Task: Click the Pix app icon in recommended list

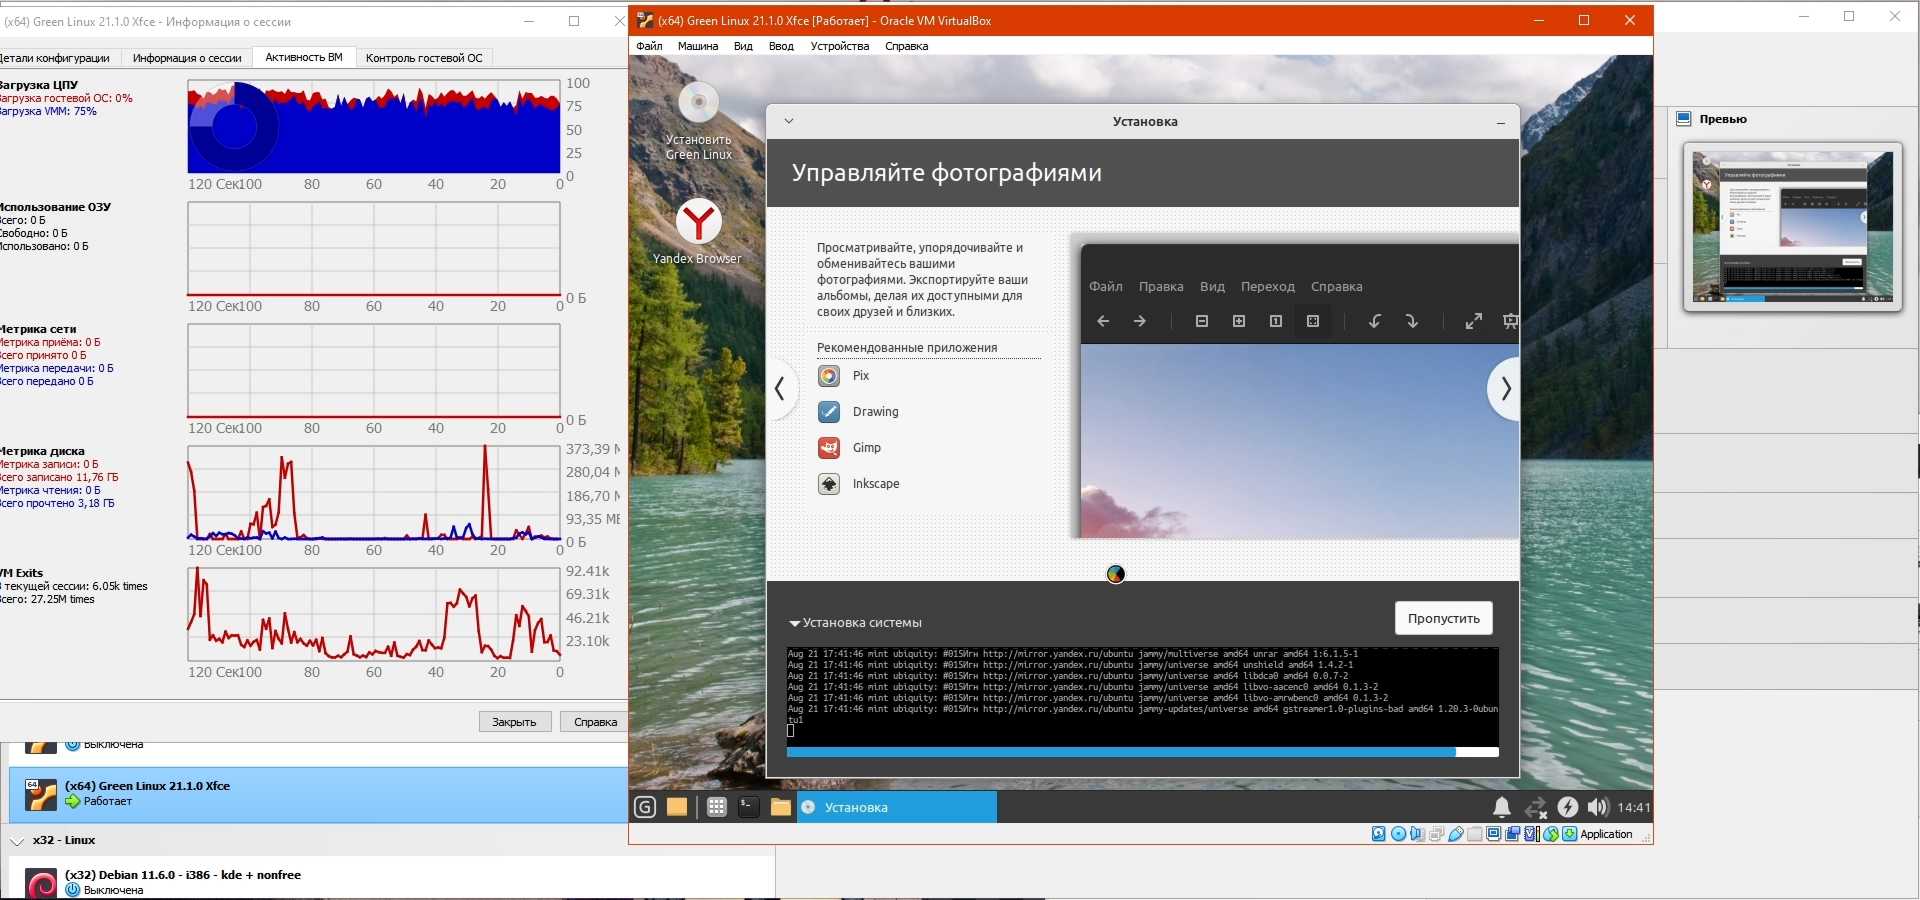Action: coord(829,376)
